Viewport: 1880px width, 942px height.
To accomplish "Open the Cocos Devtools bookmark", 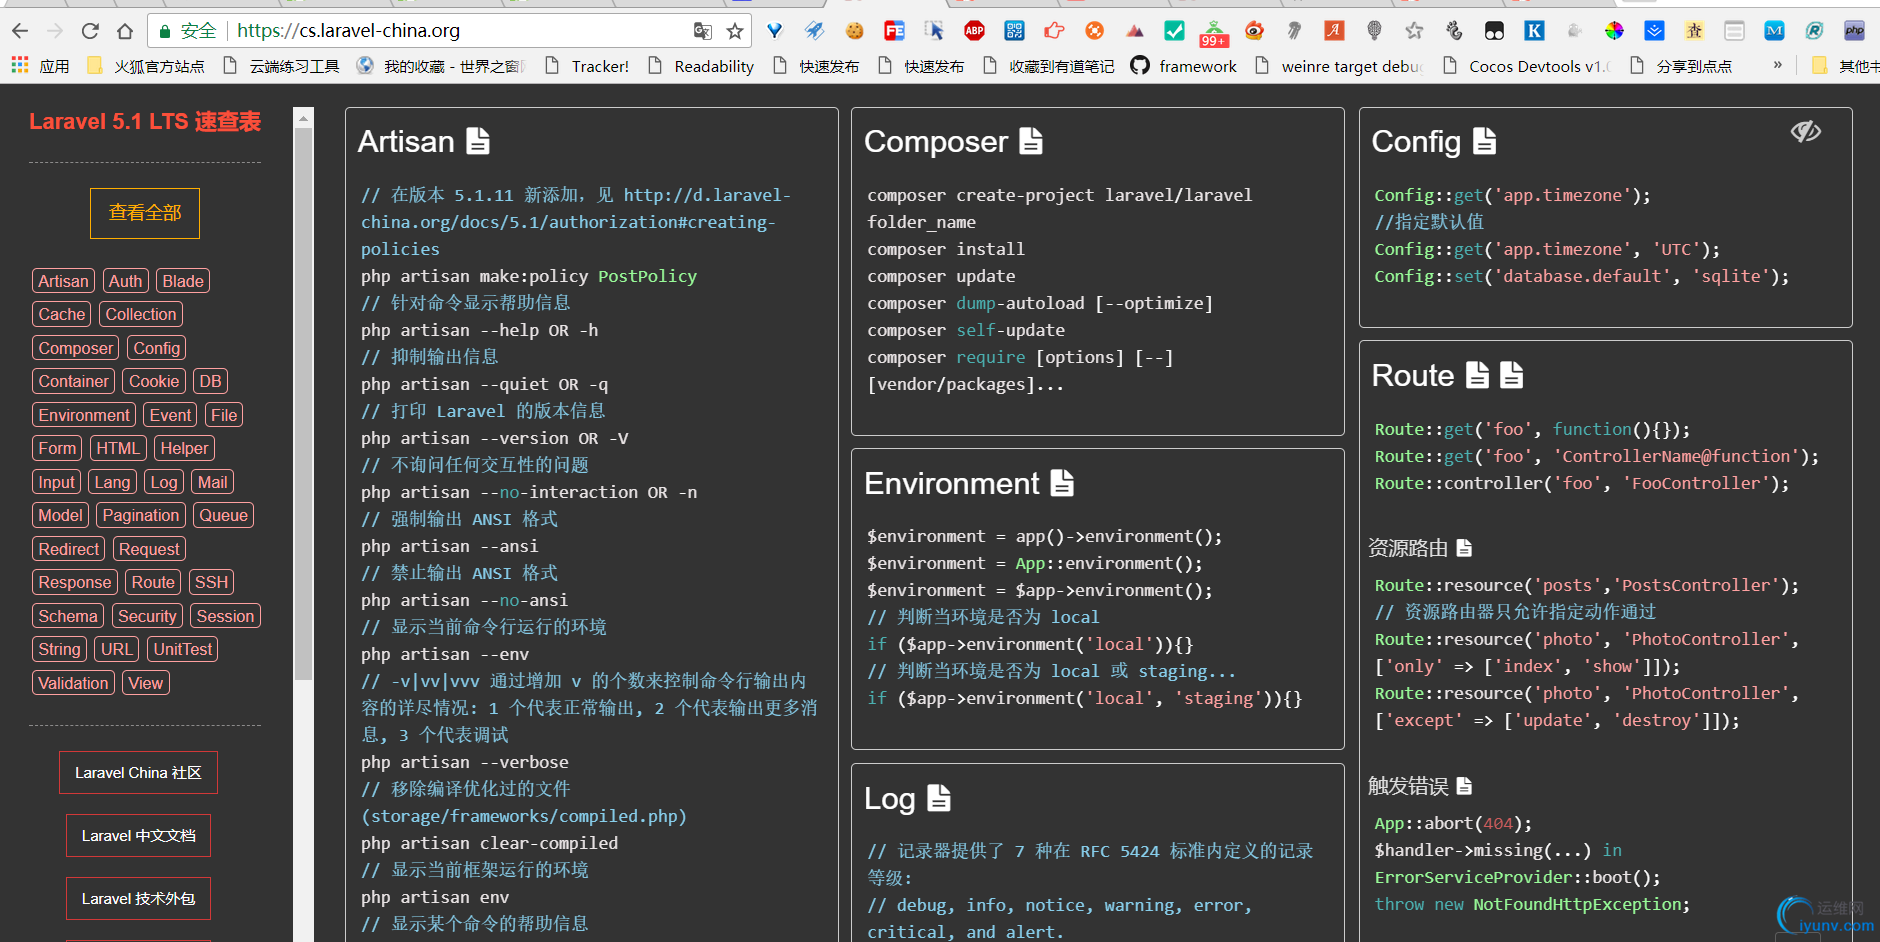I will coord(1526,66).
